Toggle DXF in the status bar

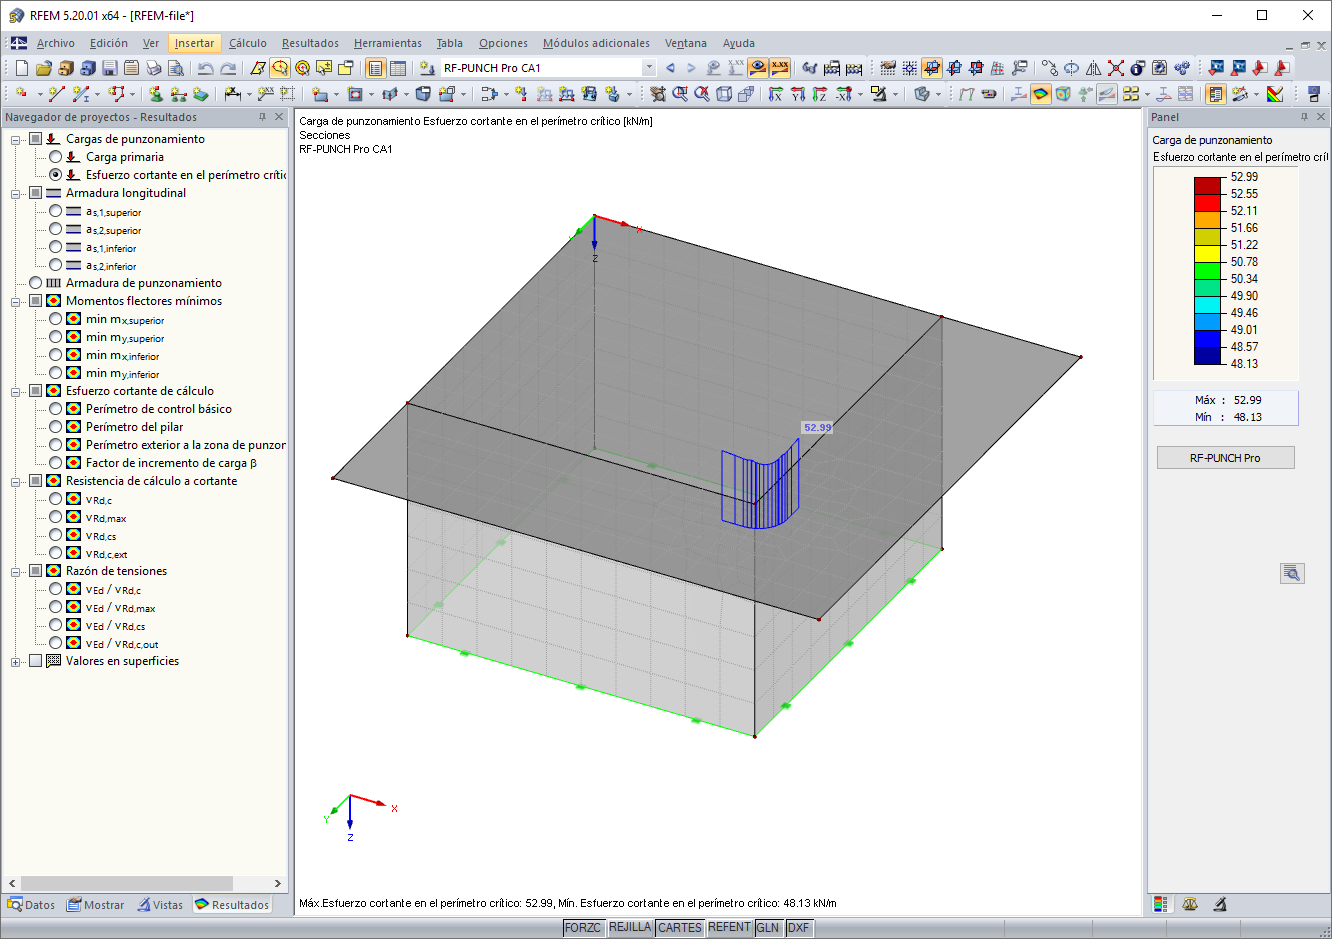798,928
